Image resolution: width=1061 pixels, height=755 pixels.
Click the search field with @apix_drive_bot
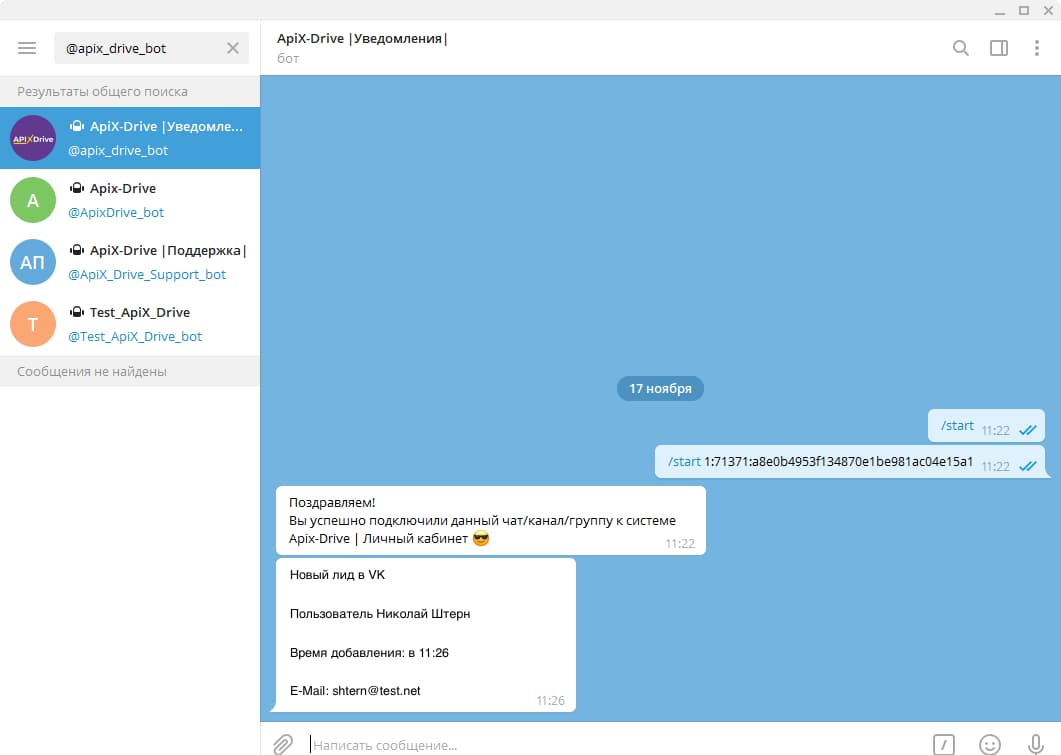152,48
